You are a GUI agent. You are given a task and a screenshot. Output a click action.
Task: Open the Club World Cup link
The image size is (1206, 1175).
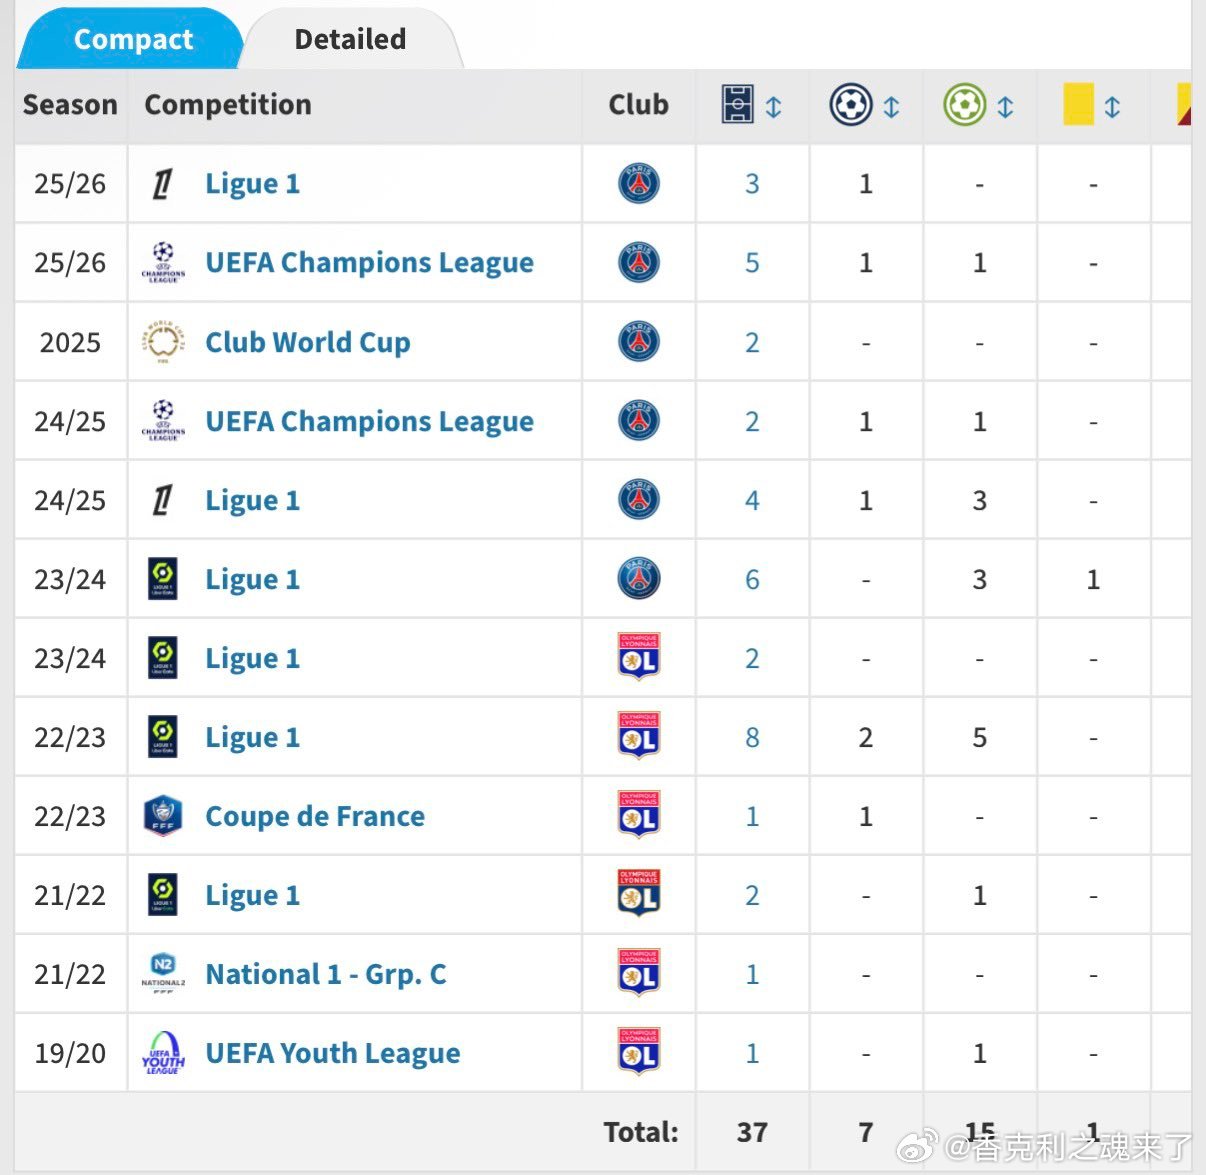pyautogui.click(x=308, y=342)
